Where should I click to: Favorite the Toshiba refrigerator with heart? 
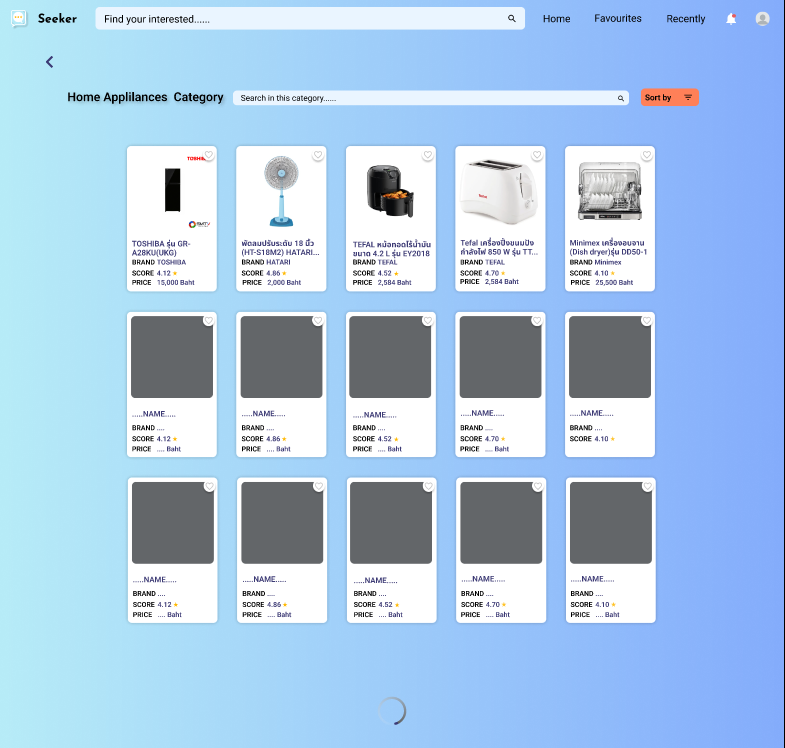point(208,155)
